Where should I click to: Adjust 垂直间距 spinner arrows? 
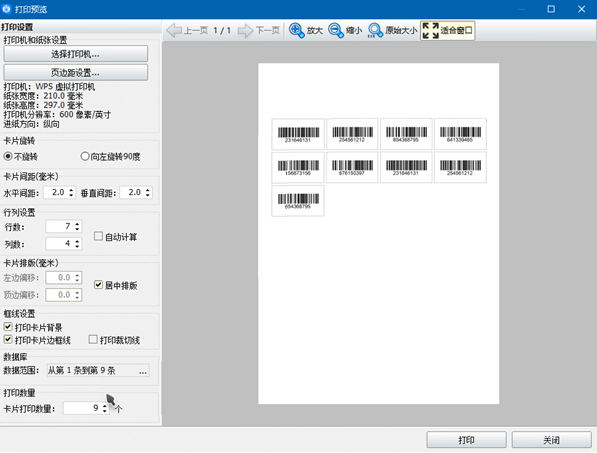[148, 193]
